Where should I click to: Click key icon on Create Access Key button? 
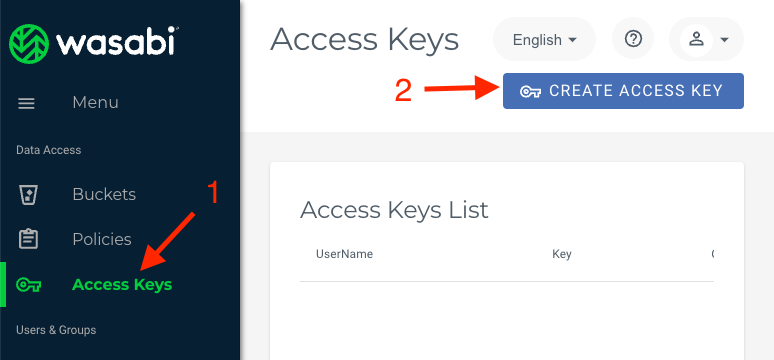click(530, 91)
